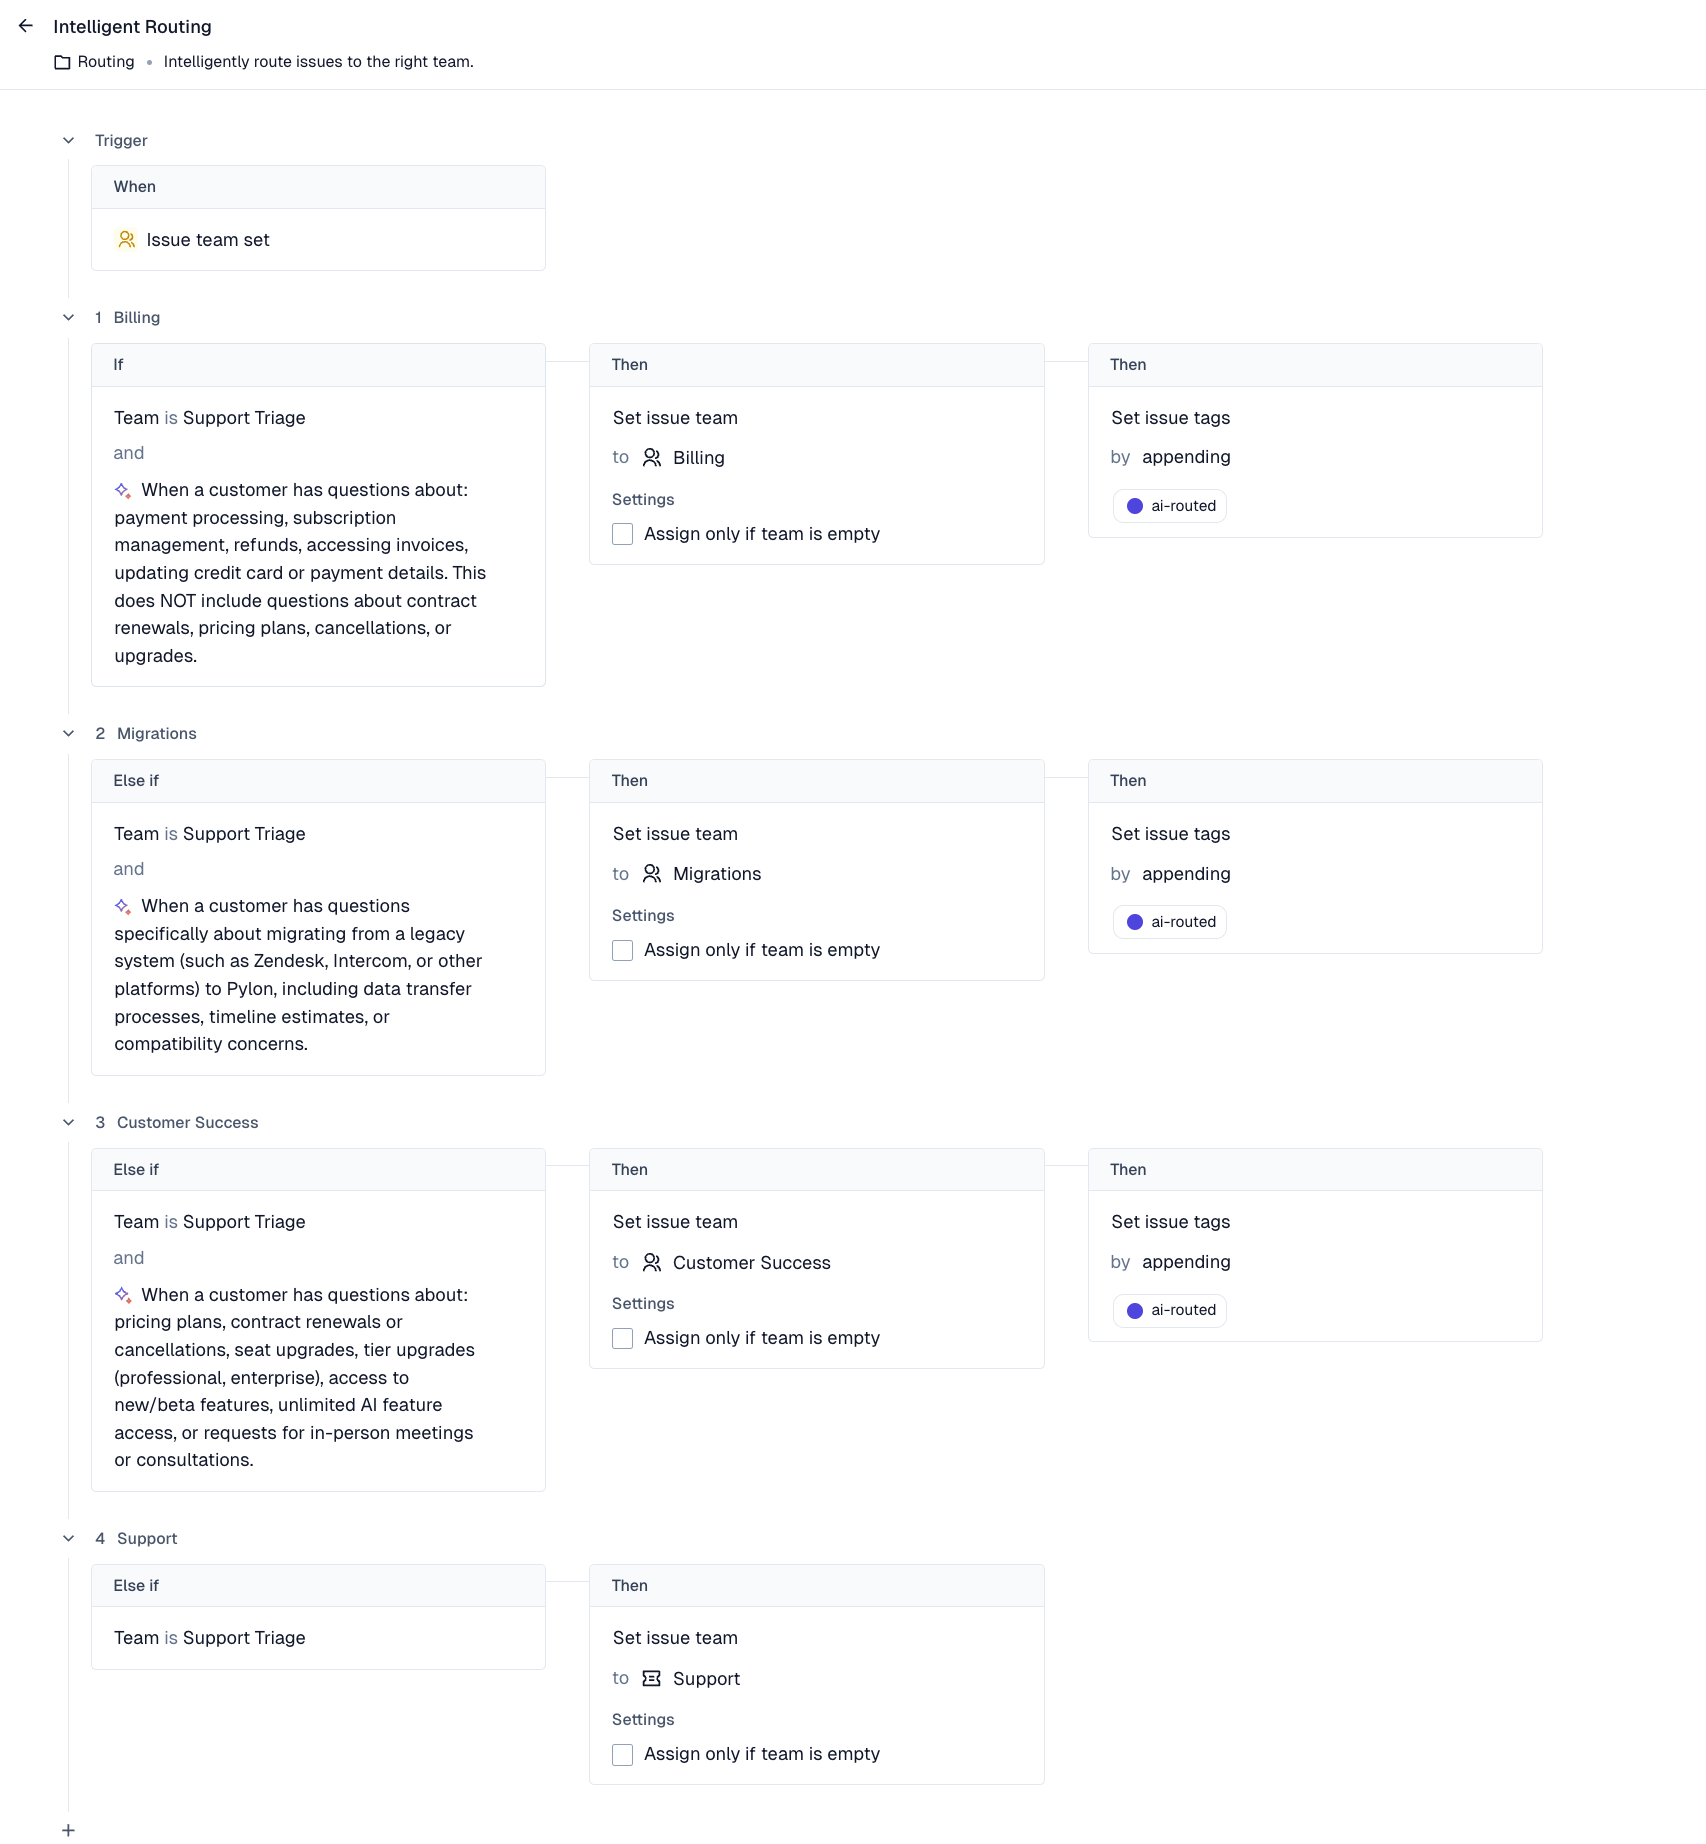Collapse the Trigger section
The image size is (1706, 1844).
point(68,141)
